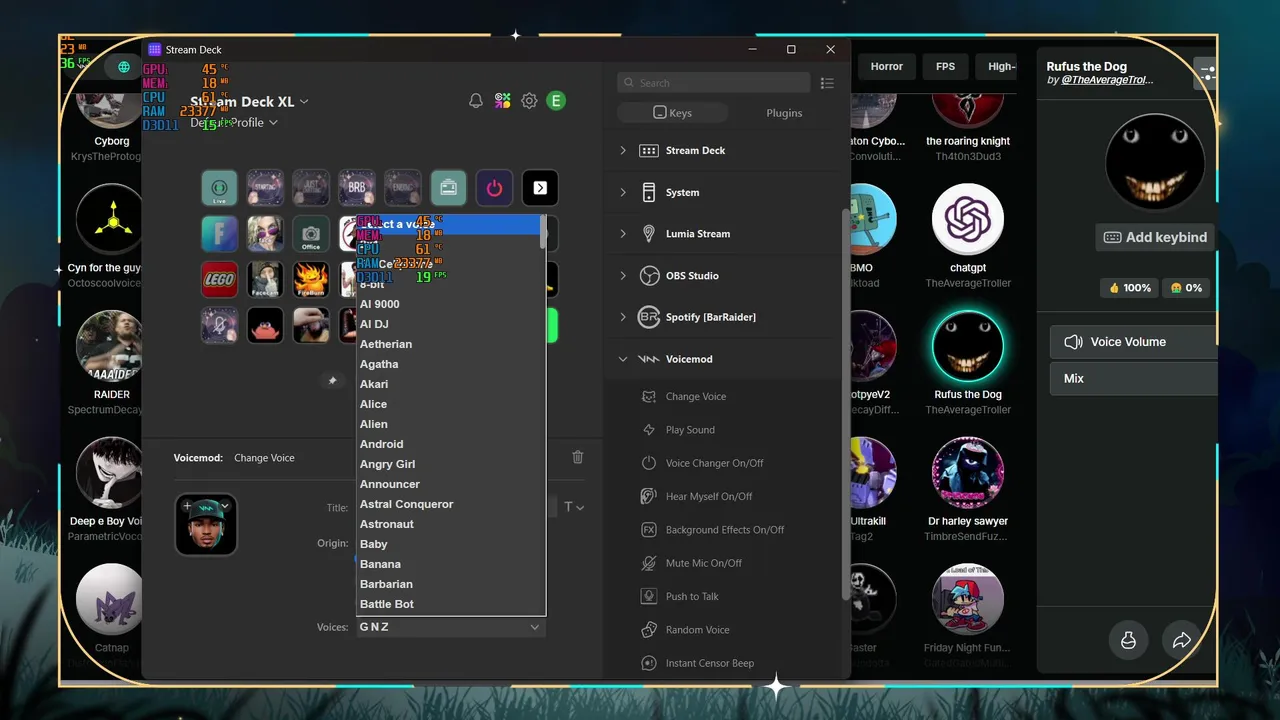
Task: Add Mute Mic On/Off action
Action: (704, 563)
